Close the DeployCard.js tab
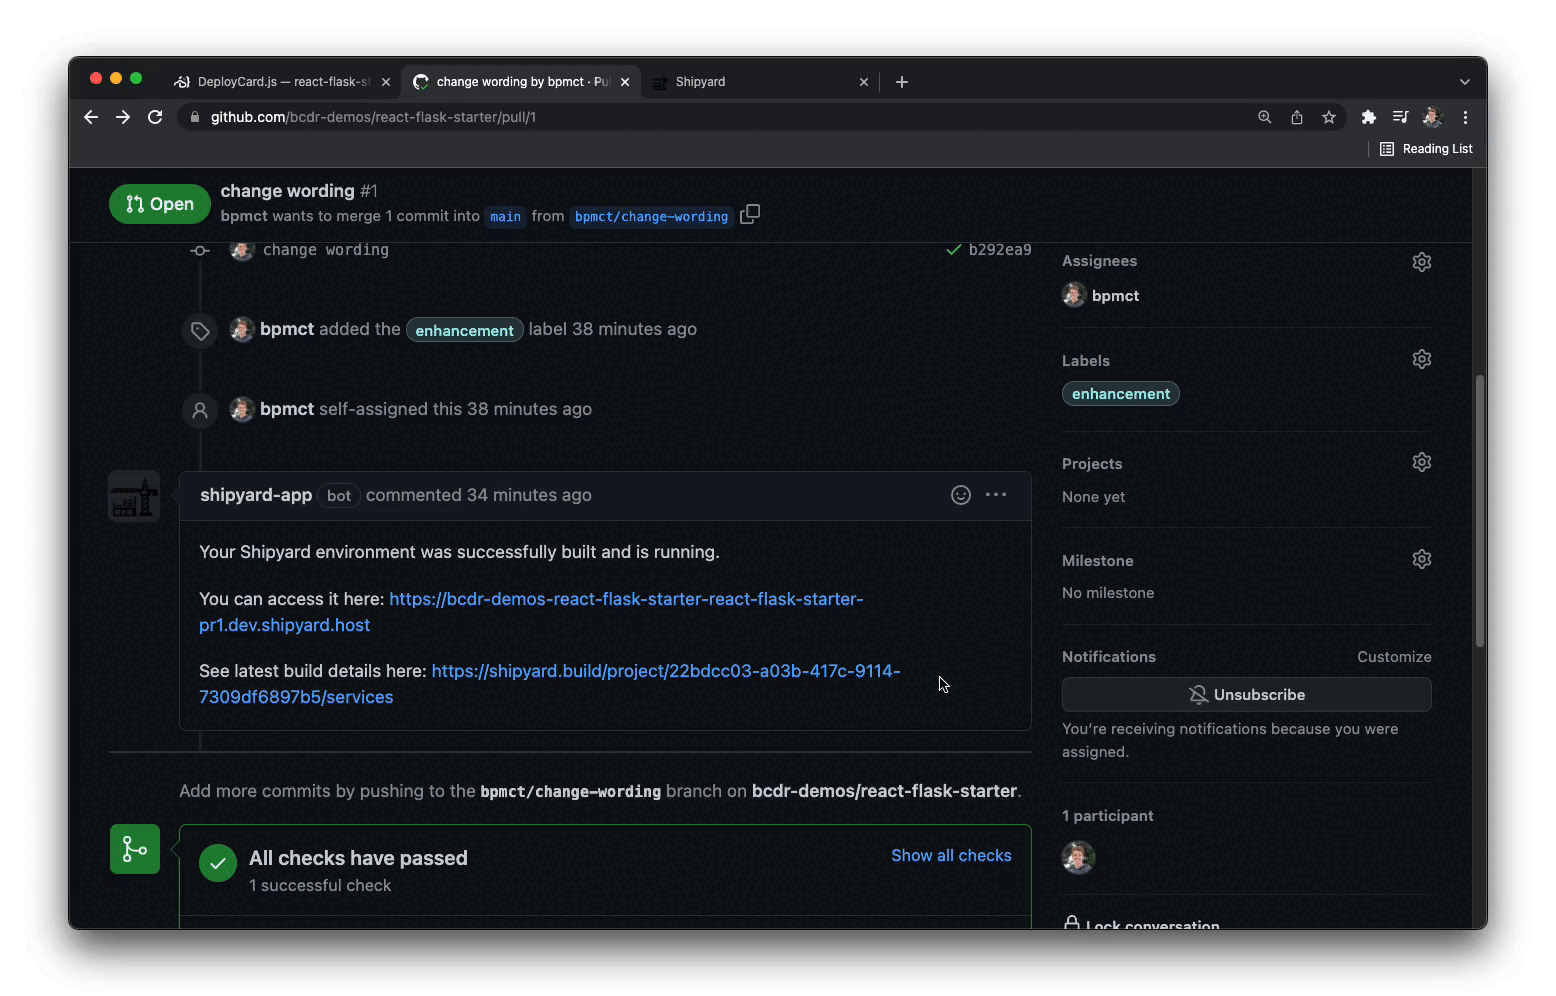 tap(386, 82)
